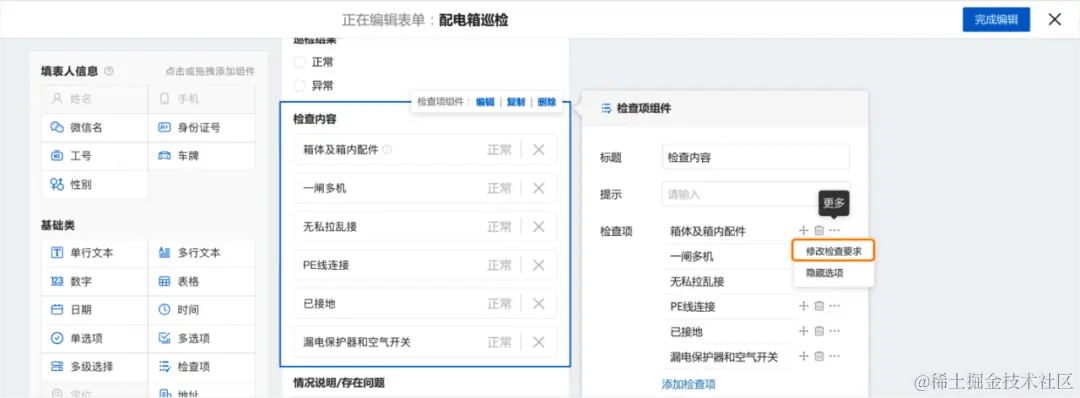
Task: Select the 异常 radio option
Action: [x=300, y=86]
